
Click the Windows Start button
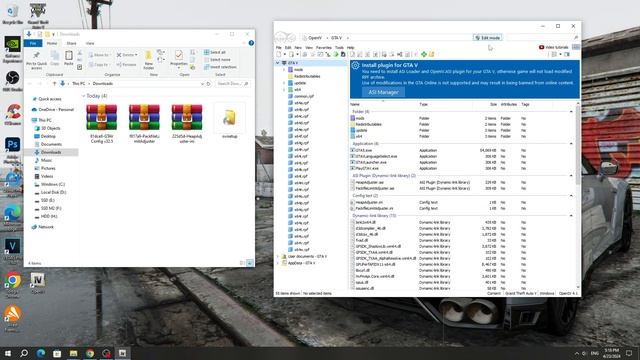point(8,353)
